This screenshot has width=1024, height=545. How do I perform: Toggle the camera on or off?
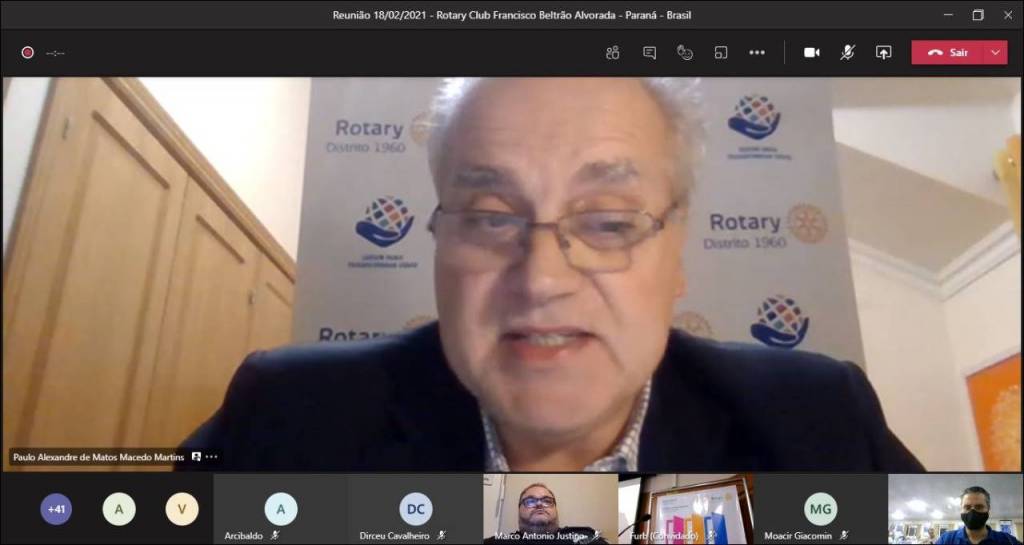pos(811,53)
